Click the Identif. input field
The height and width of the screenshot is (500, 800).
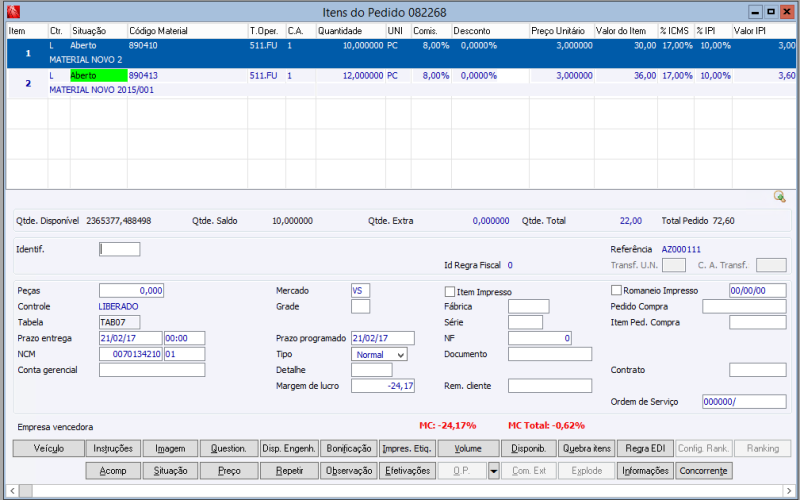coord(120,249)
